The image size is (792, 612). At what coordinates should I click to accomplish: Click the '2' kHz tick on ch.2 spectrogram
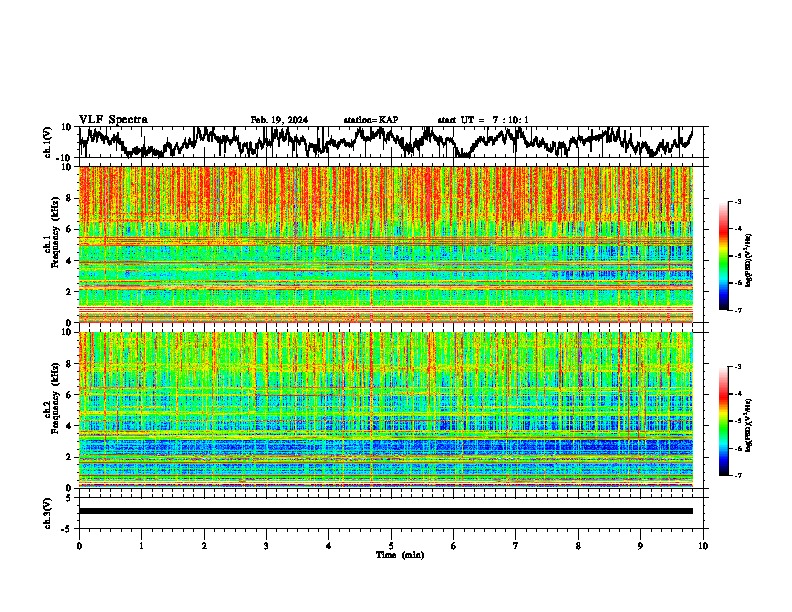coord(69,457)
